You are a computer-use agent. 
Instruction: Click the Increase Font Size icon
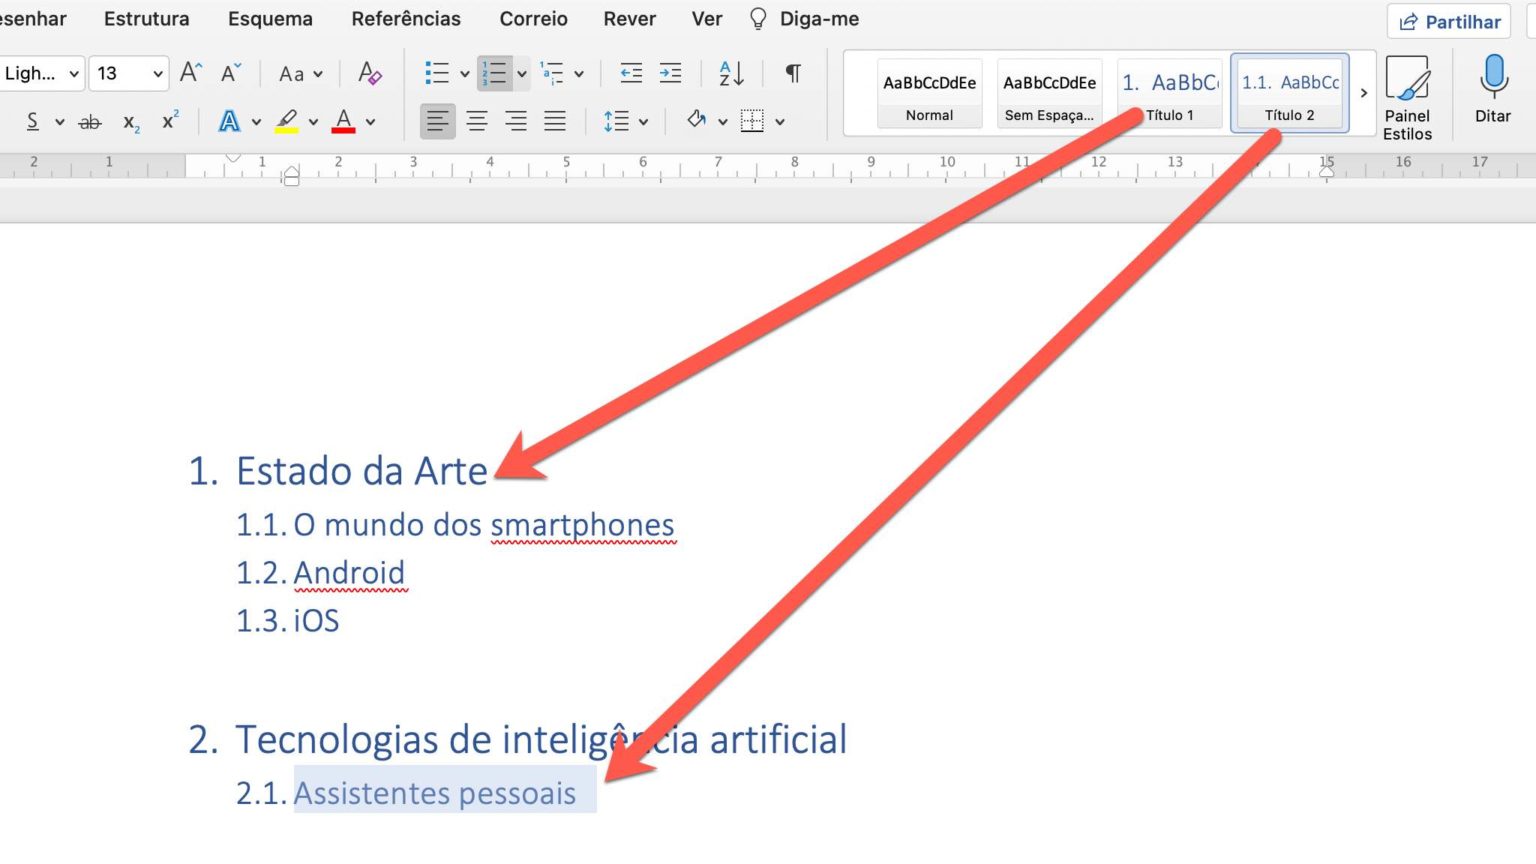(191, 73)
